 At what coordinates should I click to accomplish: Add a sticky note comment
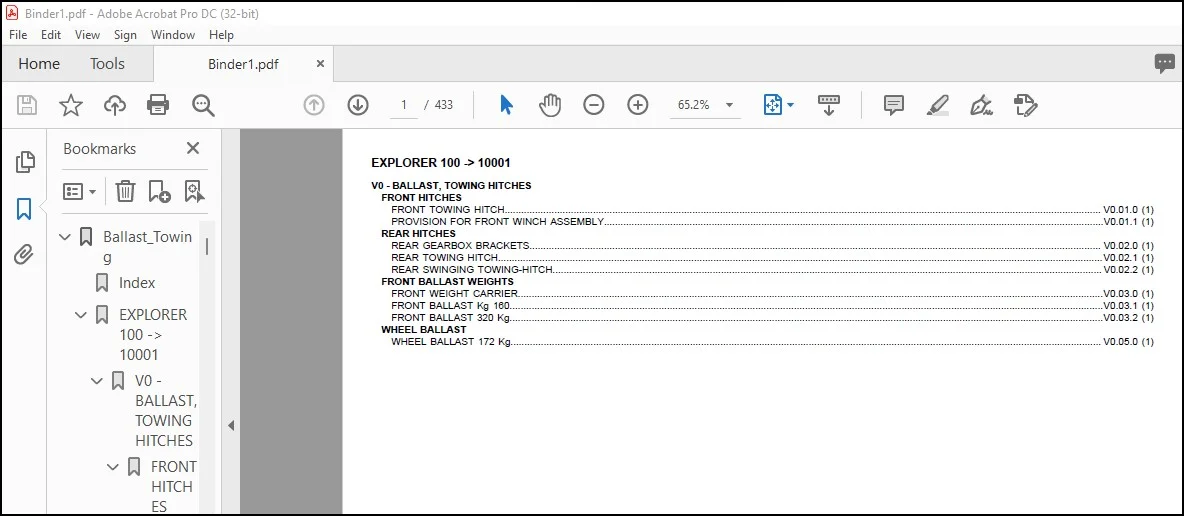point(894,105)
